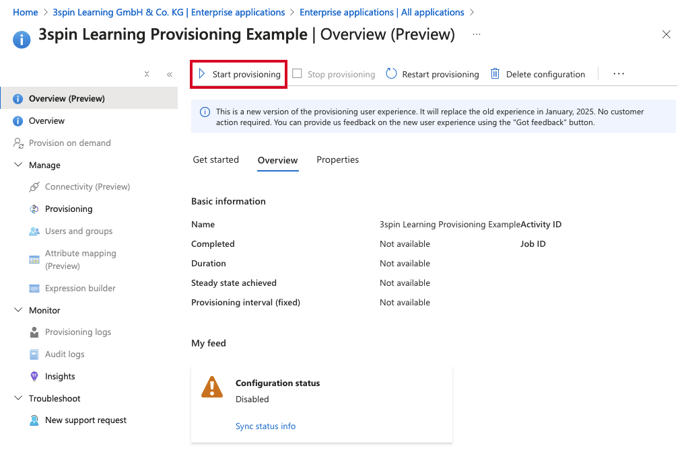The image size is (688, 454).
Task: Open Overview (Preview) in the sidebar
Action: pos(89,98)
